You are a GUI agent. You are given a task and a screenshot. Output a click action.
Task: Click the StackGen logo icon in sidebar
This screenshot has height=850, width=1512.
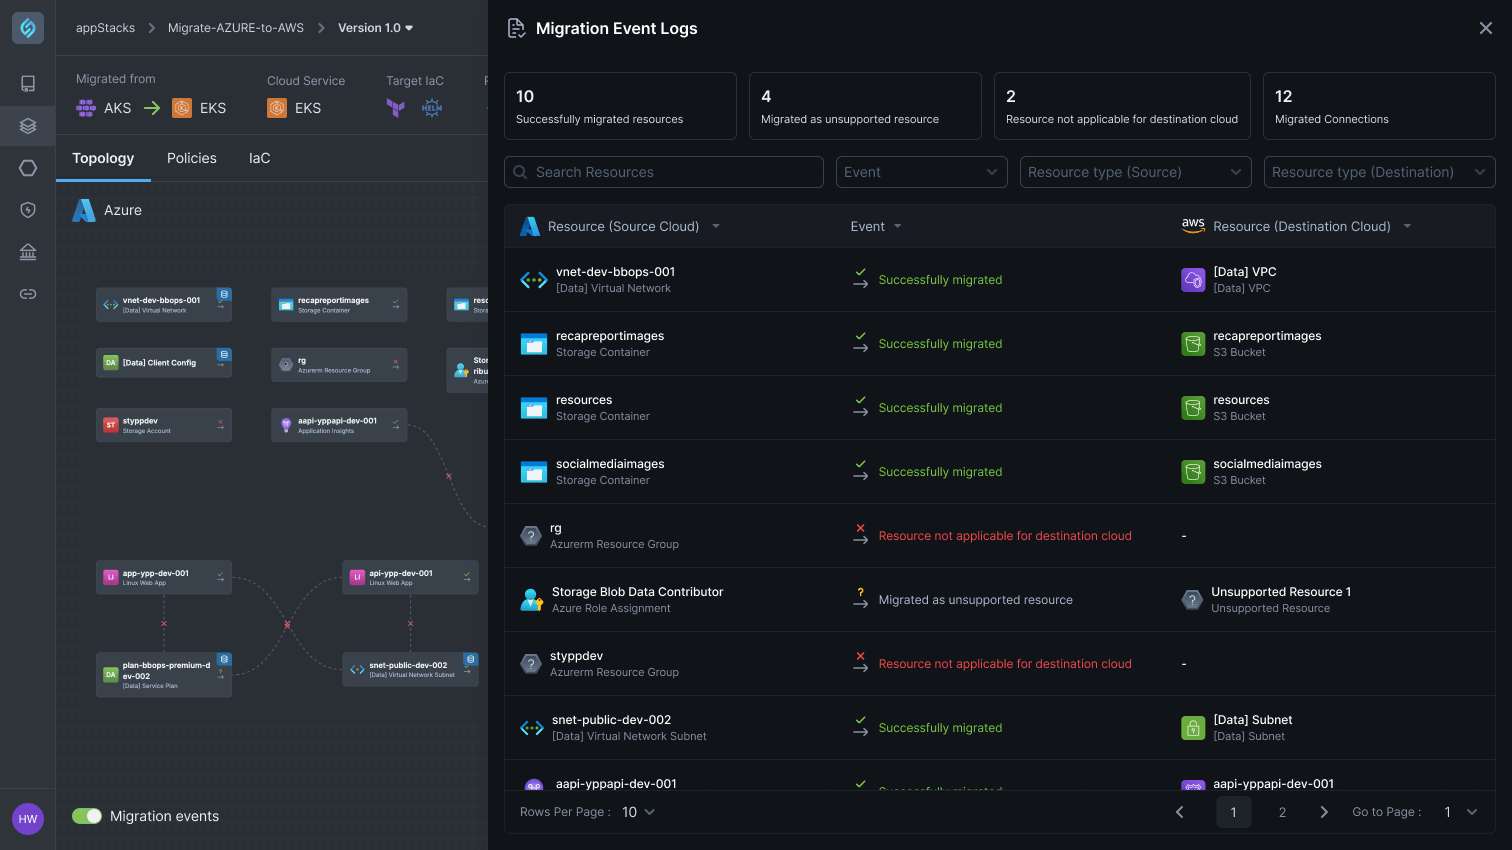tap(28, 28)
